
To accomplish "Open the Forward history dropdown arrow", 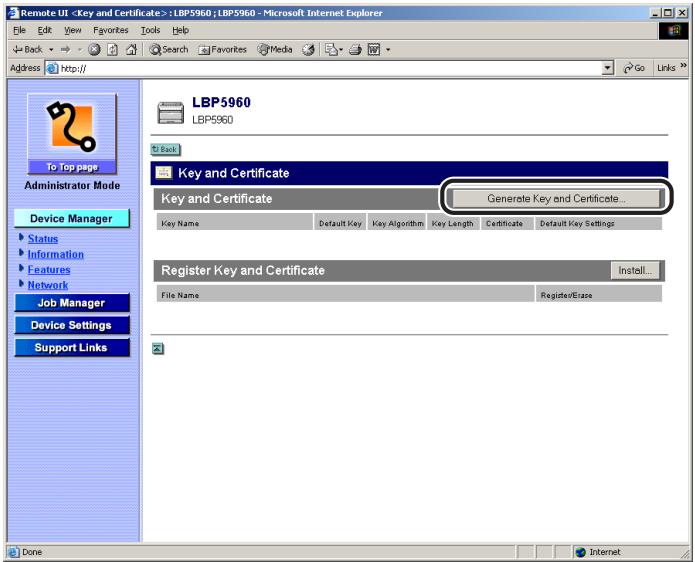I will click(80, 50).
